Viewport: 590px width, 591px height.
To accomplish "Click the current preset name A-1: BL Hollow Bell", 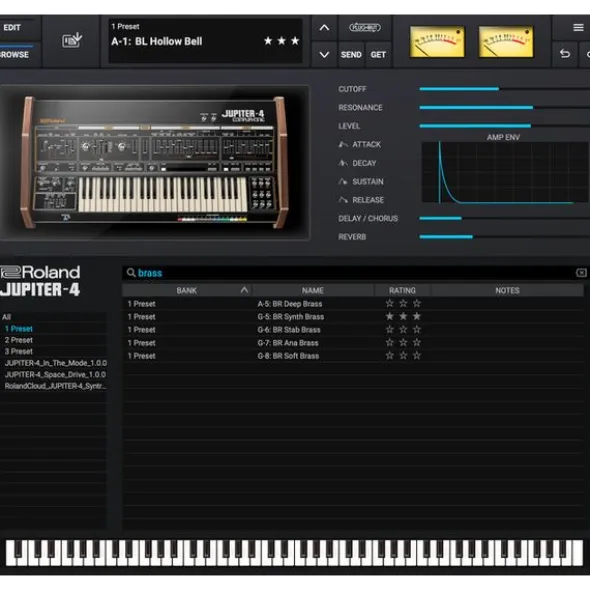I will click(157, 41).
